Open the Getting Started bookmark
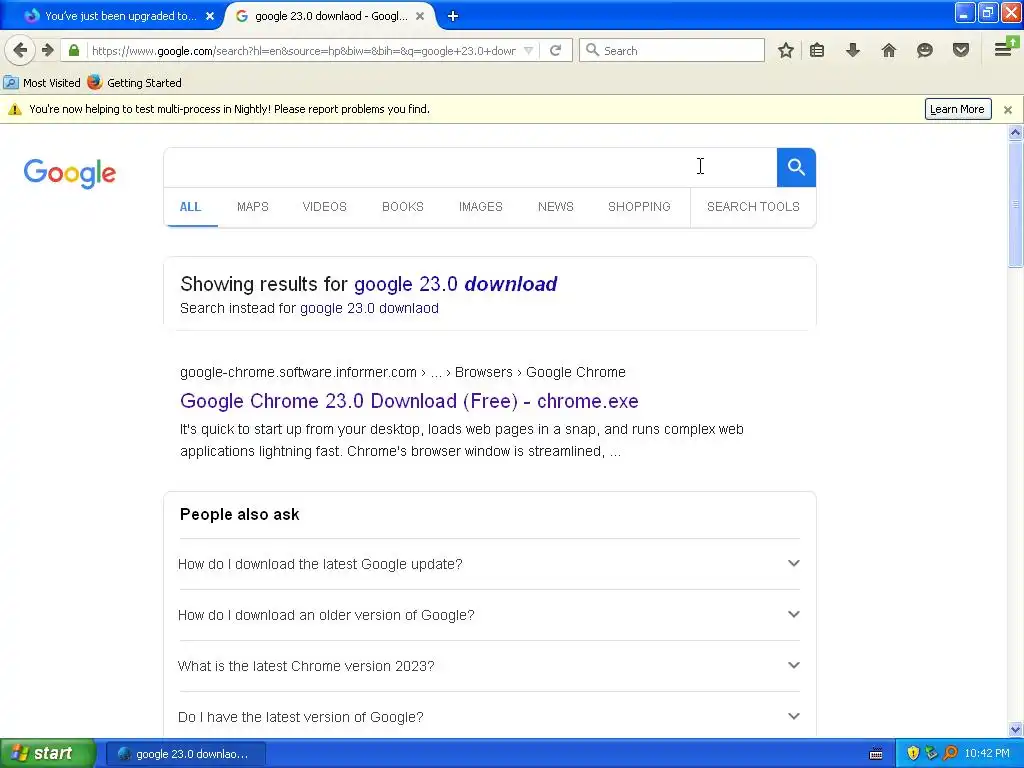The image size is (1024, 768). click(x=135, y=83)
